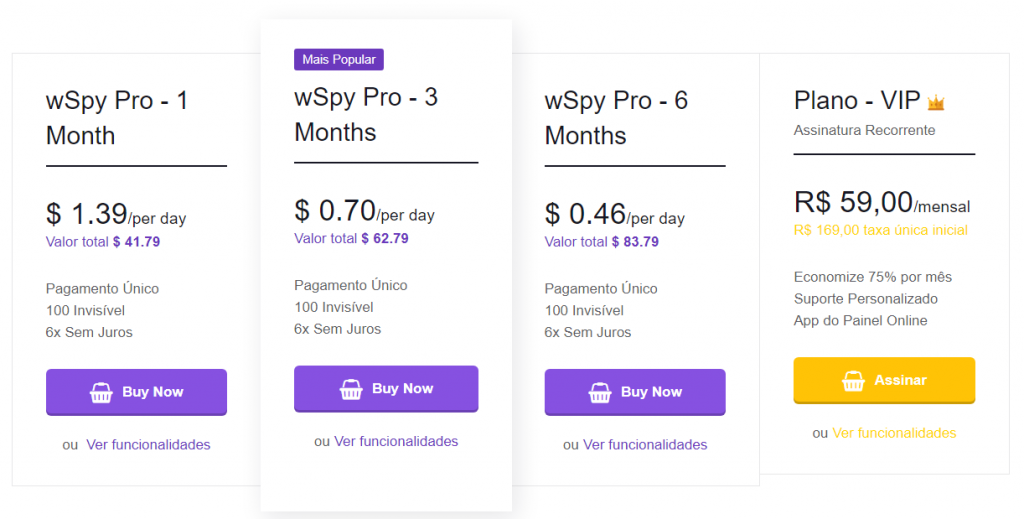The height and width of the screenshot is (519, 1024).
Task: Click basket icon on 6 Months Buy Now
Action: pyautogui.click(x=600, y=393)
